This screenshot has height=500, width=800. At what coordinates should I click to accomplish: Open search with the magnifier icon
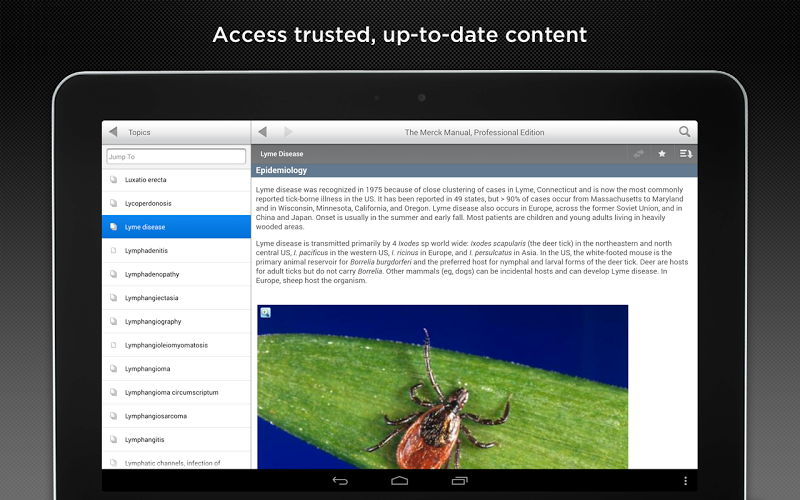(684, 132)
